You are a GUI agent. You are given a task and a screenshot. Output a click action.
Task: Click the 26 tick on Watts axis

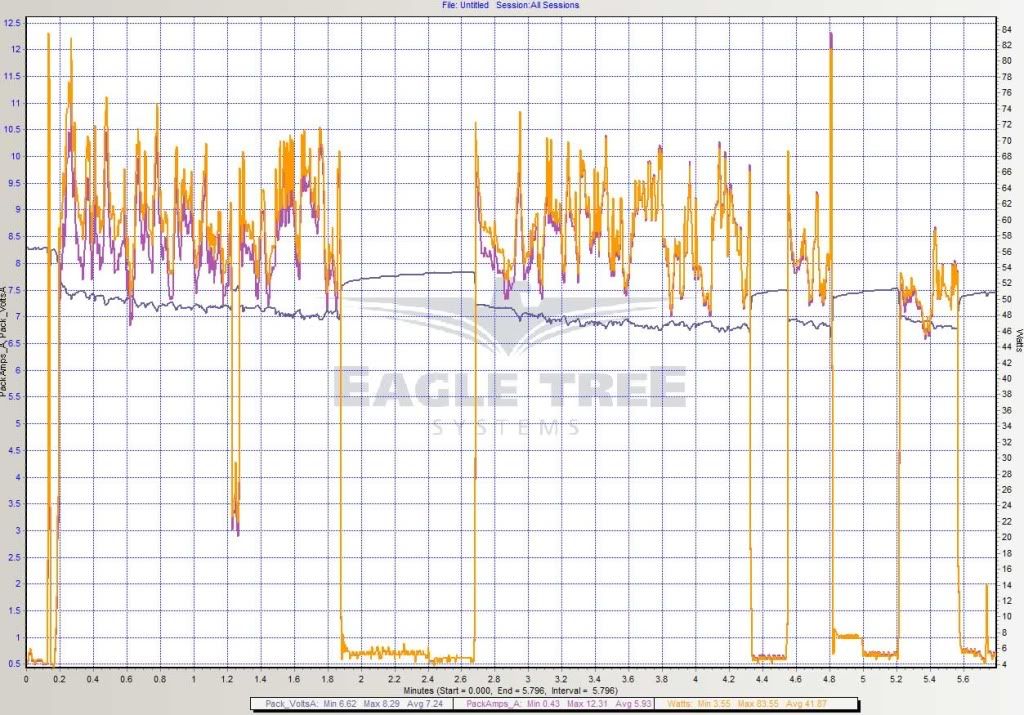1006,489
